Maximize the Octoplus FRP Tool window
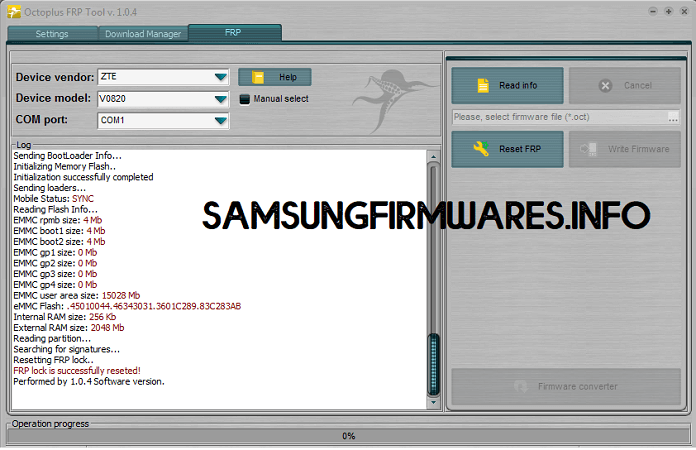Viewport: 696px width, 450px height. pos(668,12)
